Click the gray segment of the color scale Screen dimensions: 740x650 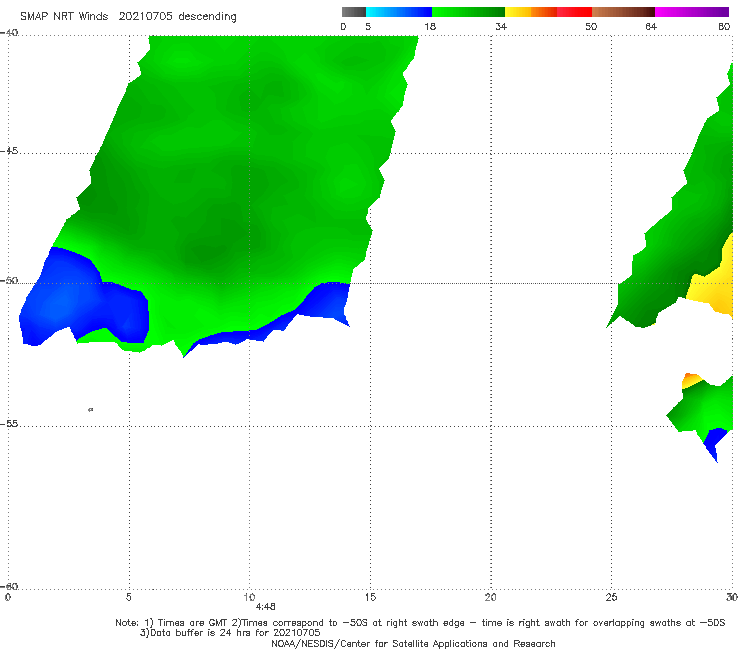[354, 12]
